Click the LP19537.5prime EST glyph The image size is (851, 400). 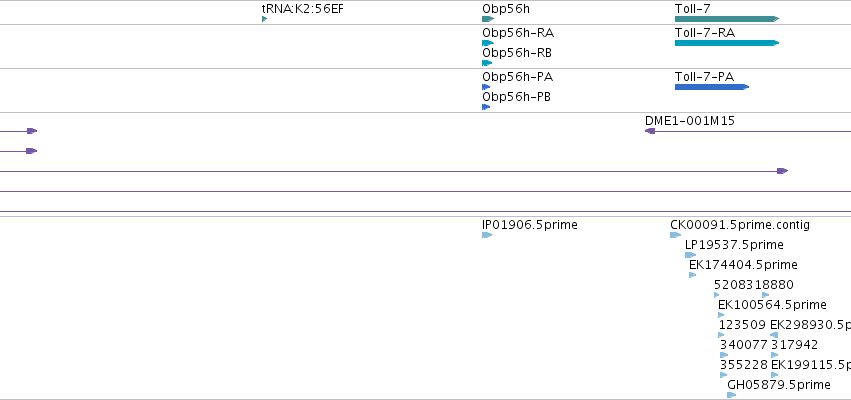pos(690,255)
